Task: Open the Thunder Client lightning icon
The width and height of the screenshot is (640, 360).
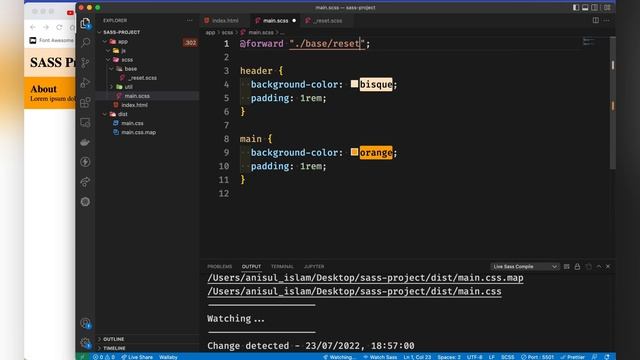Action: (x=85, y=162)
